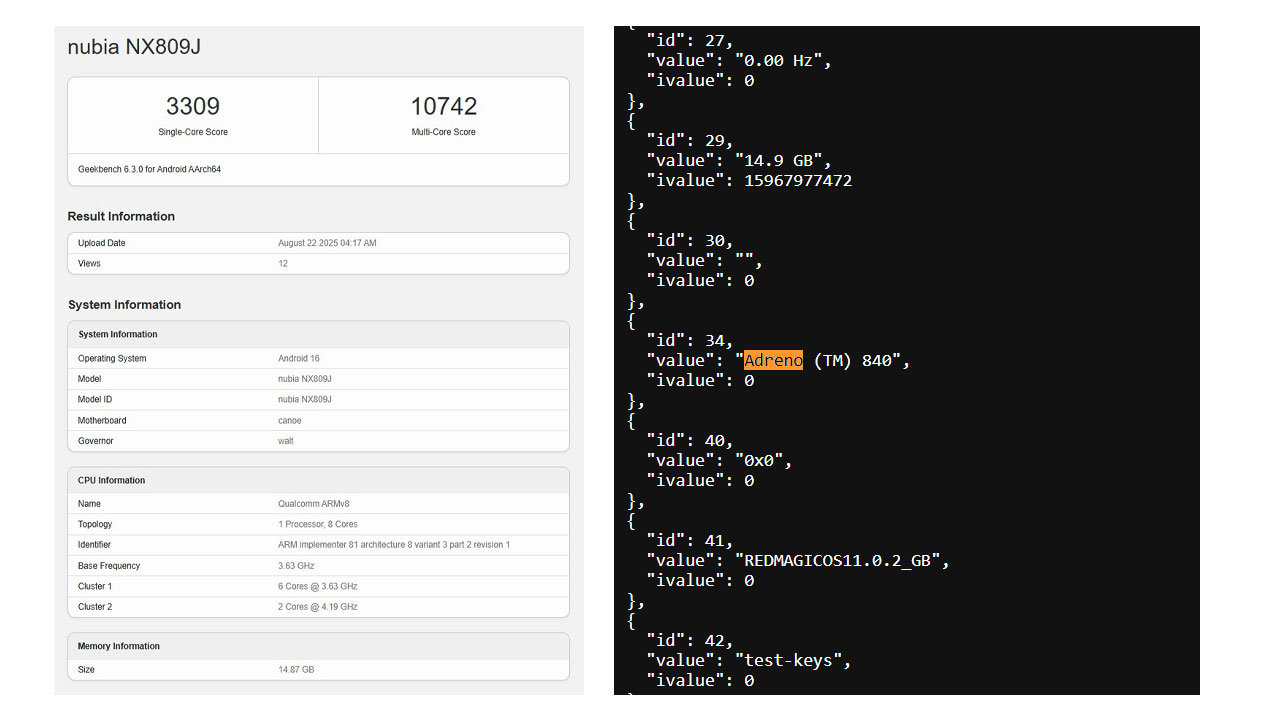The width and height of the screenshot is (1280, 720).
Task: Click the Motherboard value canoe
Action: click(290, 420)
